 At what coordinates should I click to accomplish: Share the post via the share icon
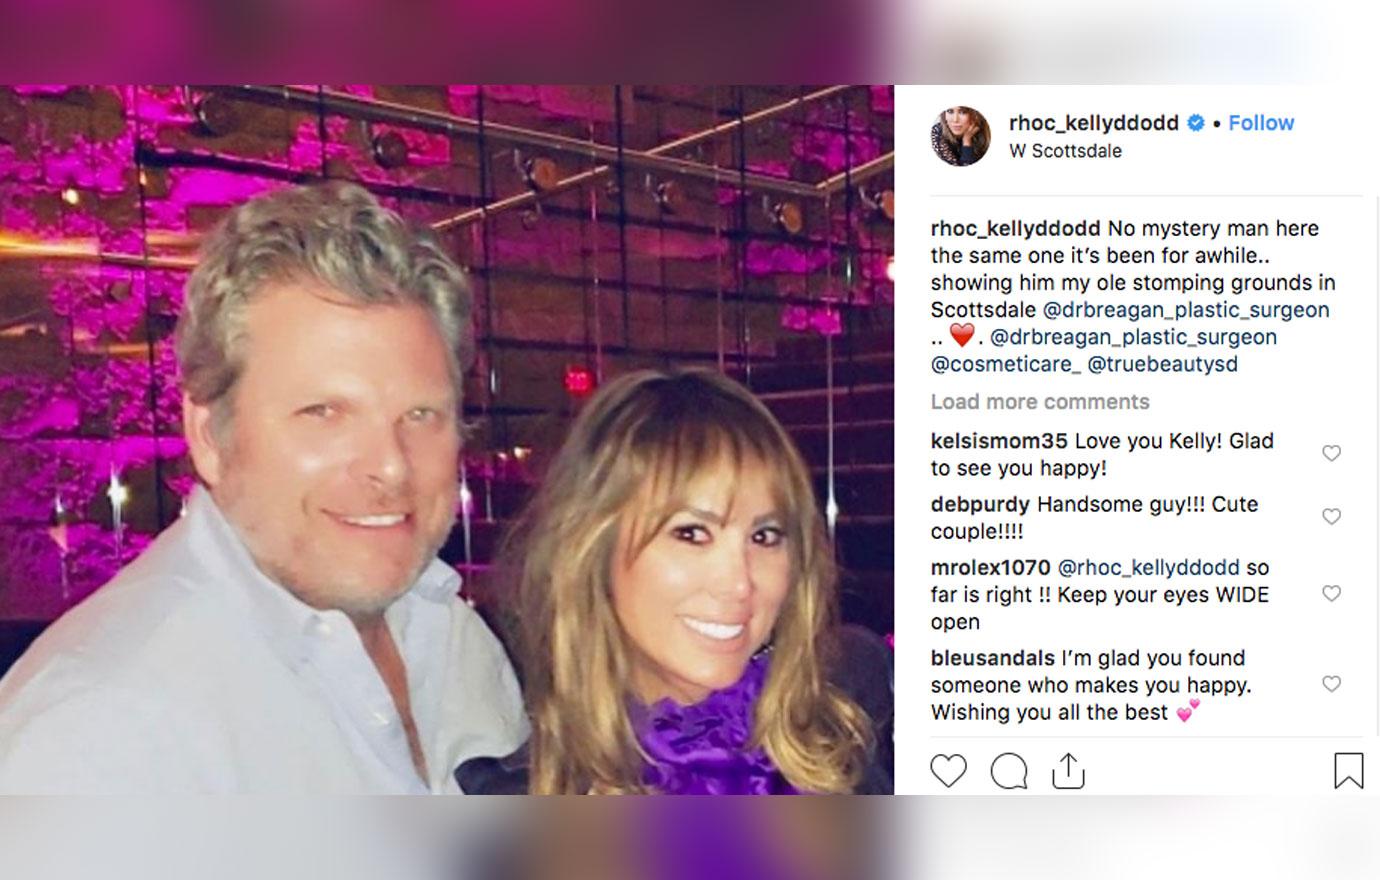pos(1068,771)
